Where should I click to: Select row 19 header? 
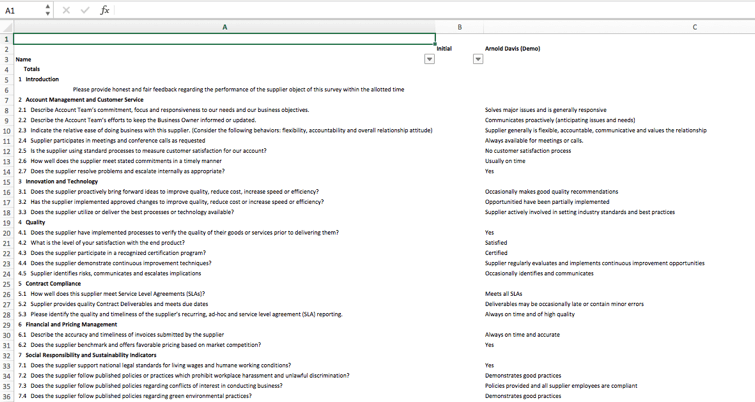(x=6, y=223)
